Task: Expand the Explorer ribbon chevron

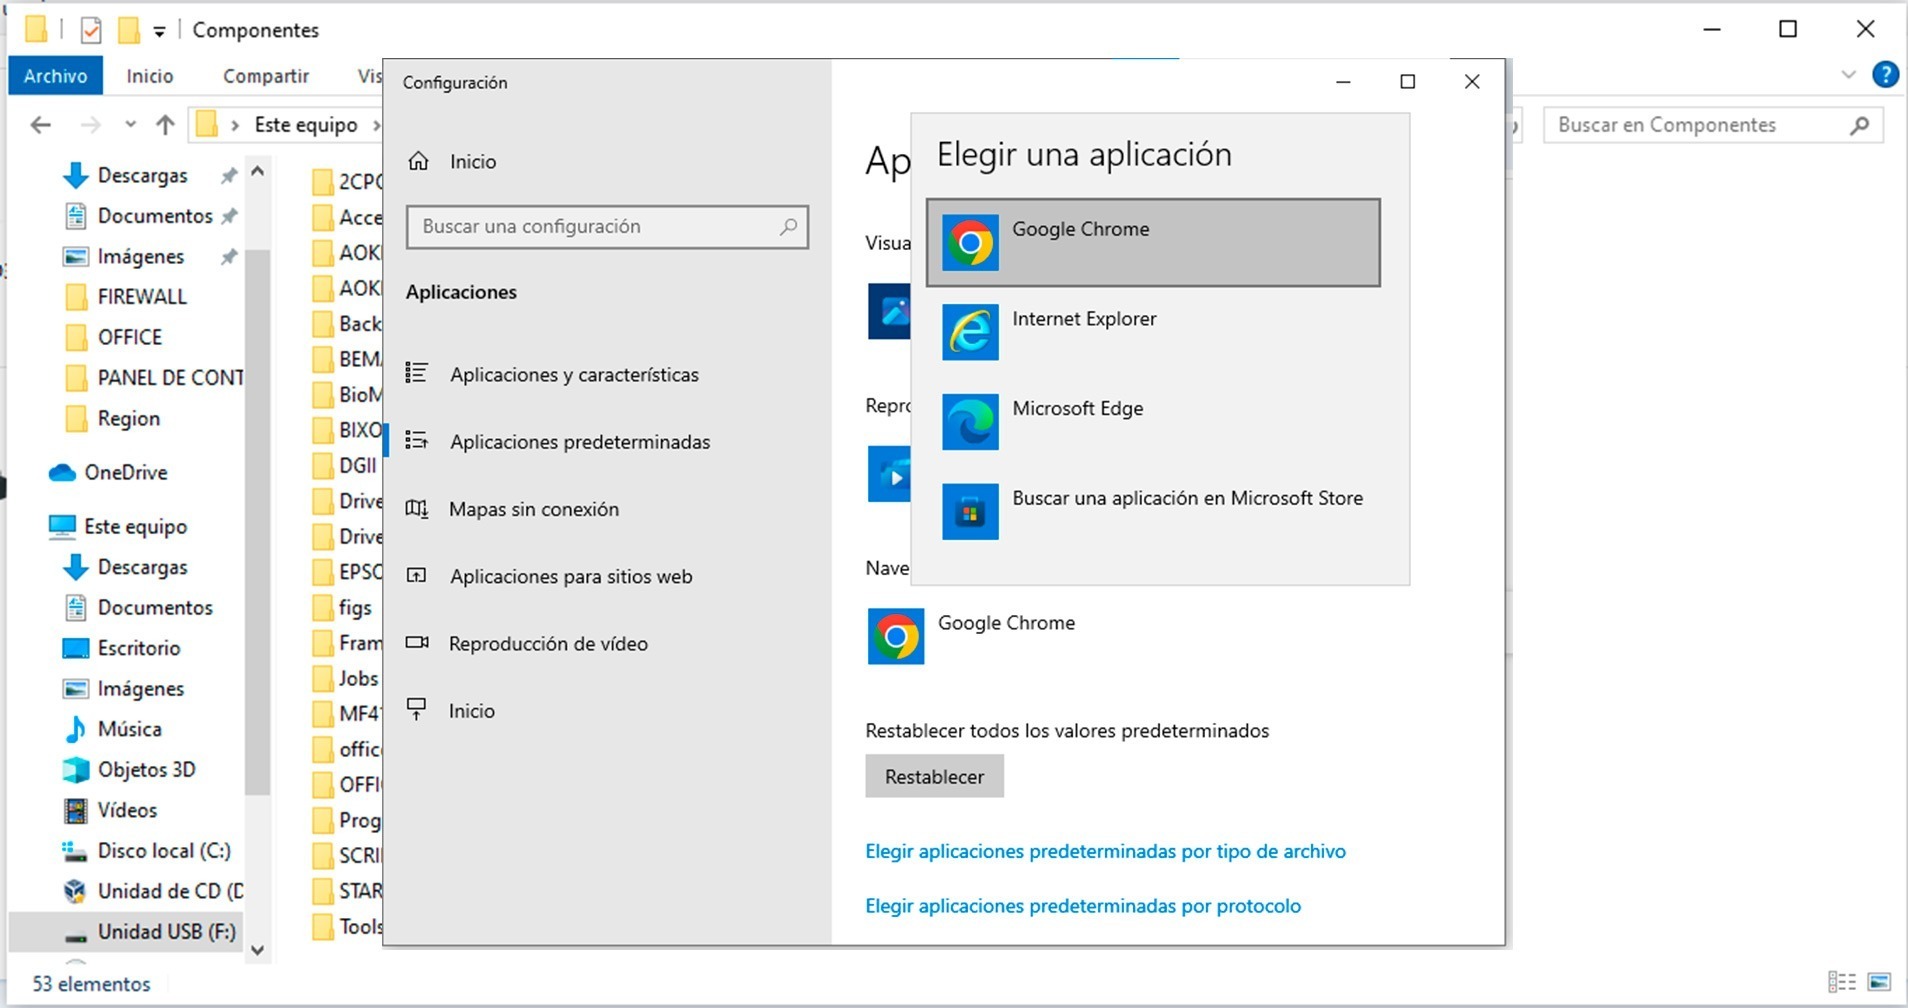Action: pyautogui.click(x=1848, y=75)
